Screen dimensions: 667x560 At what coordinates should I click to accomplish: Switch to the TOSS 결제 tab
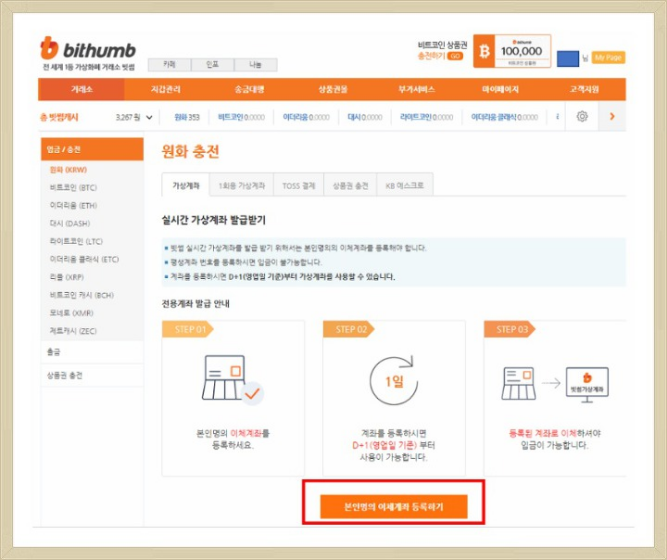pos(299,186)
